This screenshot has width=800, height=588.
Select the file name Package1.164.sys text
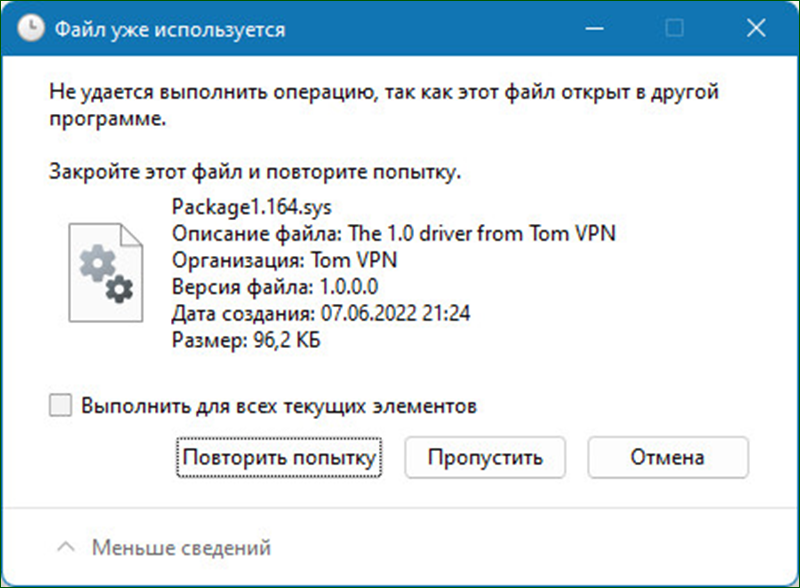point(252,207)
